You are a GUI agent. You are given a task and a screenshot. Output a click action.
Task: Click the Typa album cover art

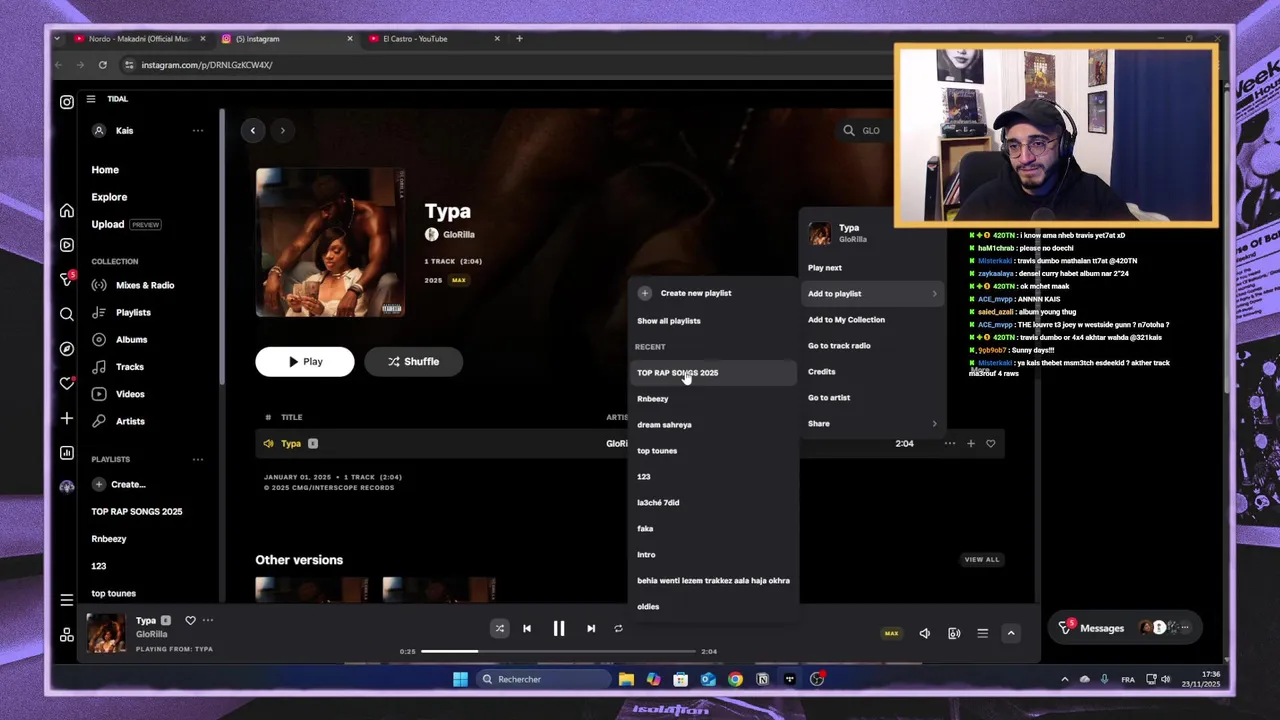coord(330,242)
